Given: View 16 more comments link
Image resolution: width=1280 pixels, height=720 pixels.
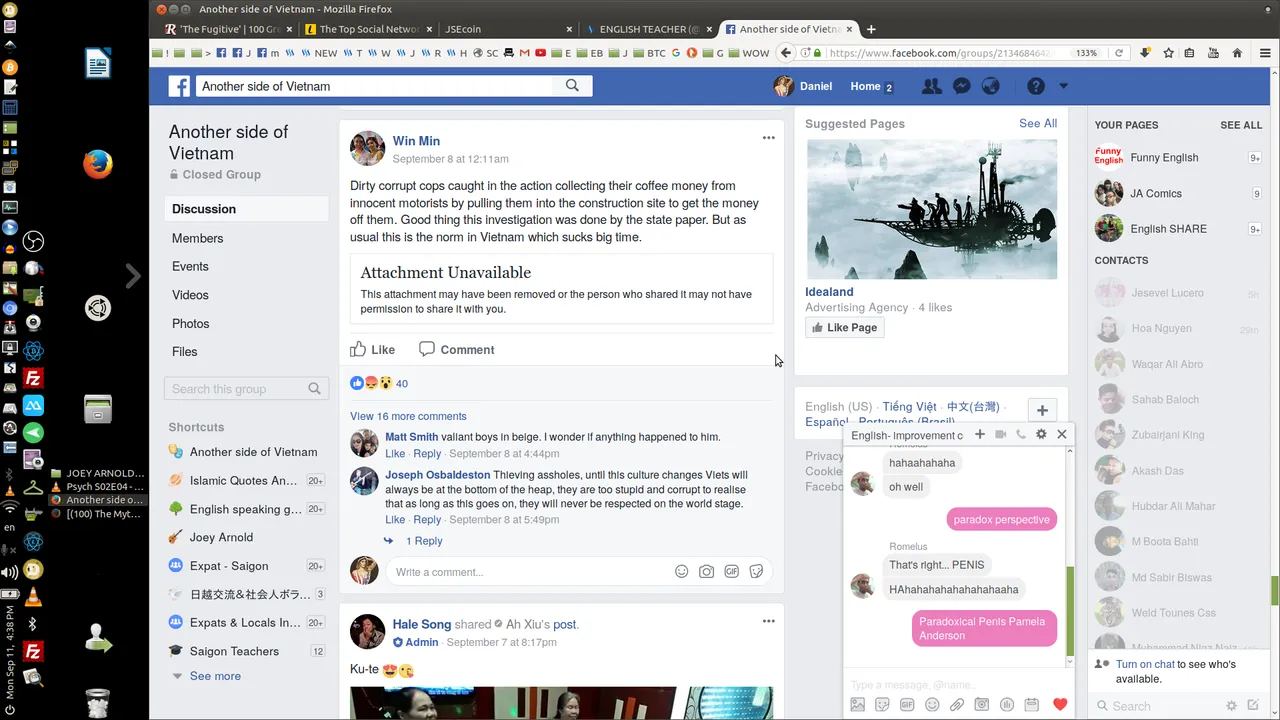Looking at the screenshot, I should [408, 416].
